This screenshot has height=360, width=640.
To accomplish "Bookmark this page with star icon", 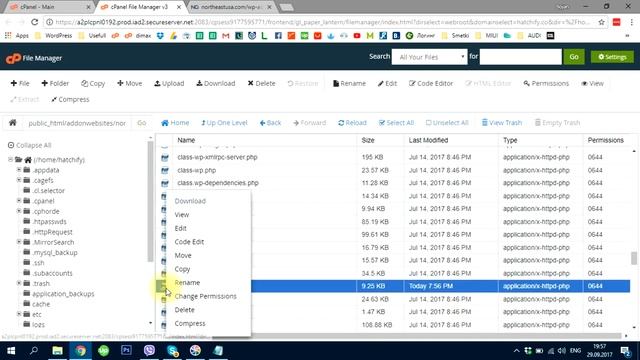I will (x=601, y=22).
